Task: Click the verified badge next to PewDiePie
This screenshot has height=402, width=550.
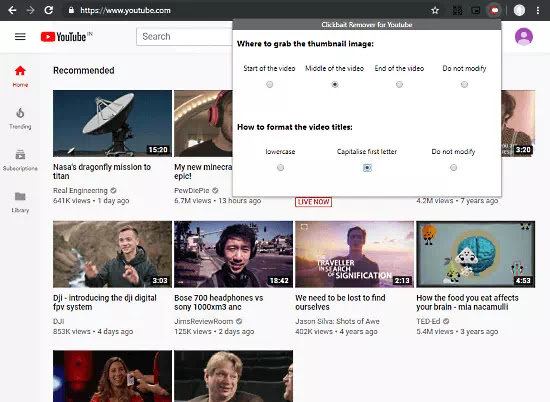Action: (x=215, y=190)
